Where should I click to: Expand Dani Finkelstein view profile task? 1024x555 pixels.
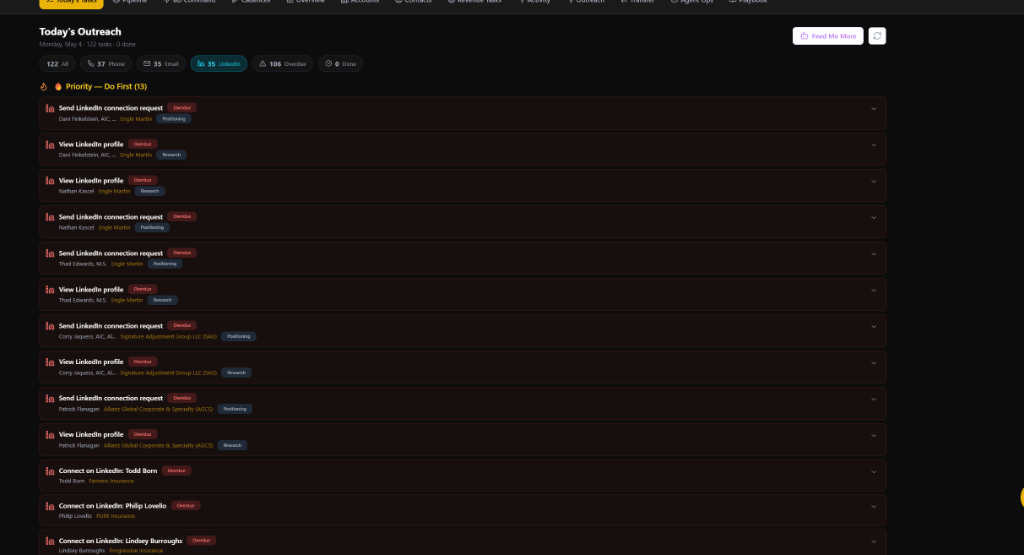pos(873,145)
